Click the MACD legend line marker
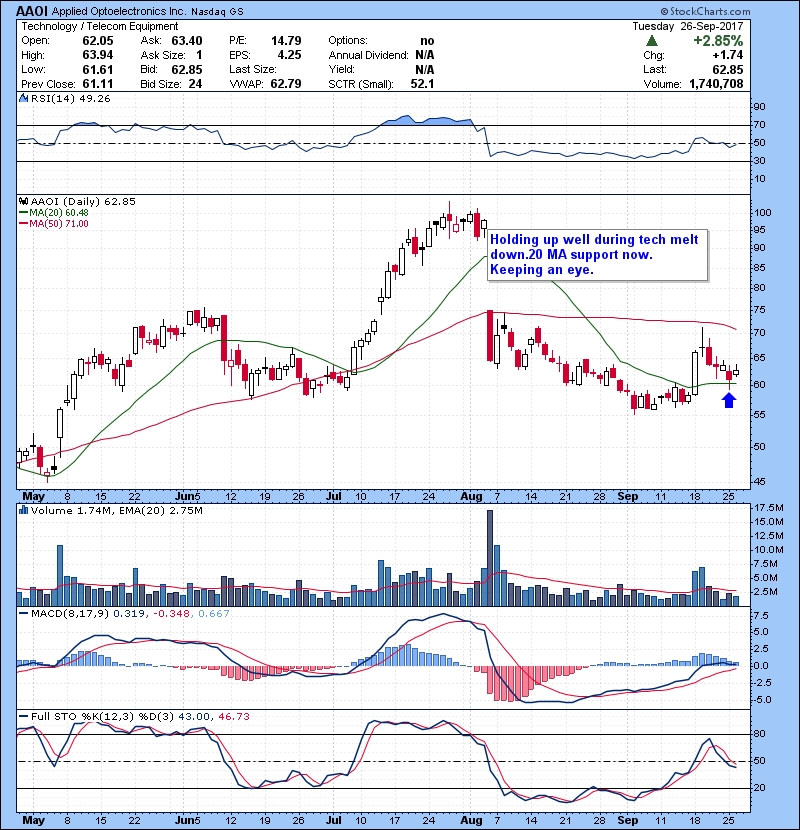The height and width of the screenshot is (830, 800). [24, 614]
